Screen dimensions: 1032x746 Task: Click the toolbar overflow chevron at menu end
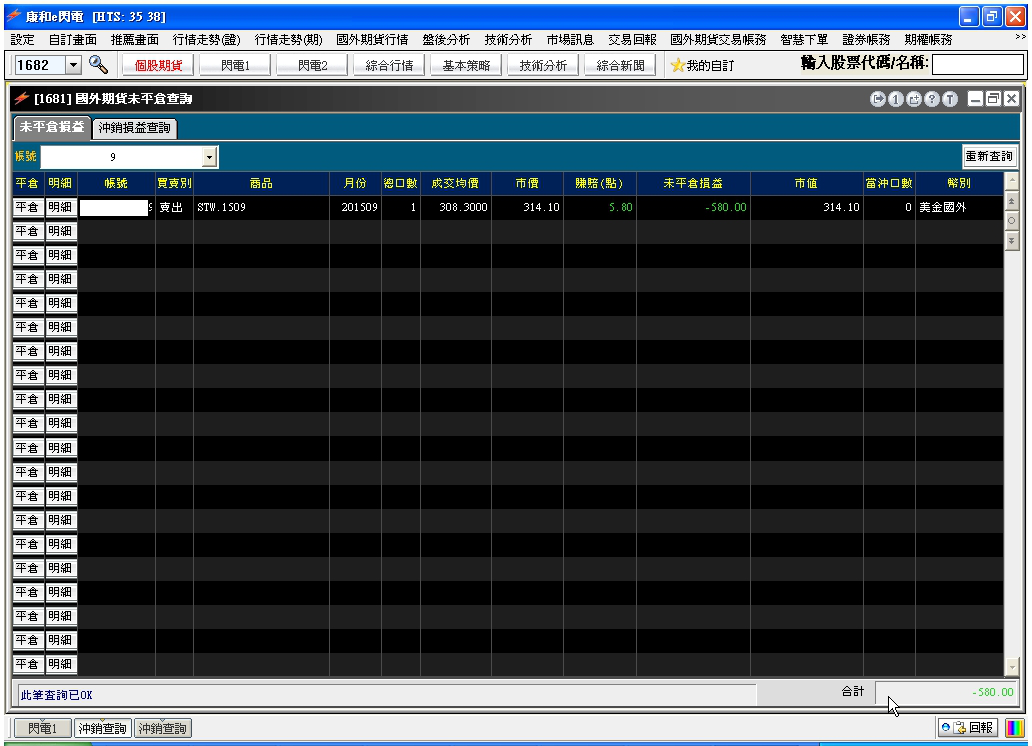pos(1019,38)
